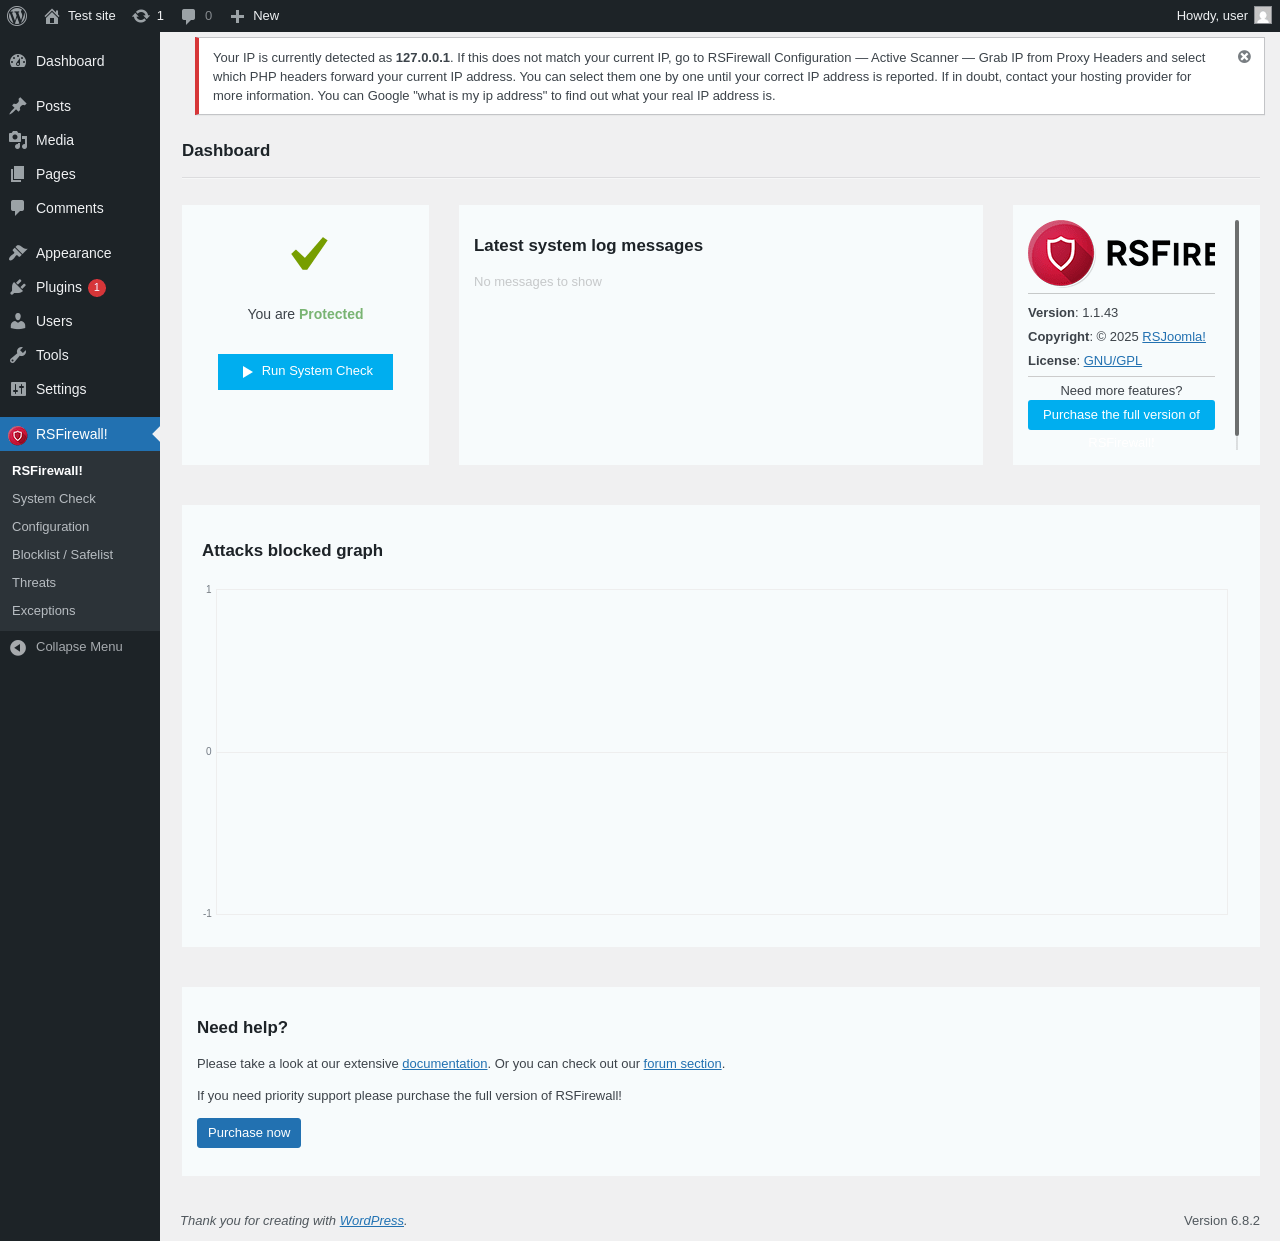The width and height of the screenshot is (1280, 1241).
Task: Click Version: 1.1.43 text
Action: [1073, 313]
